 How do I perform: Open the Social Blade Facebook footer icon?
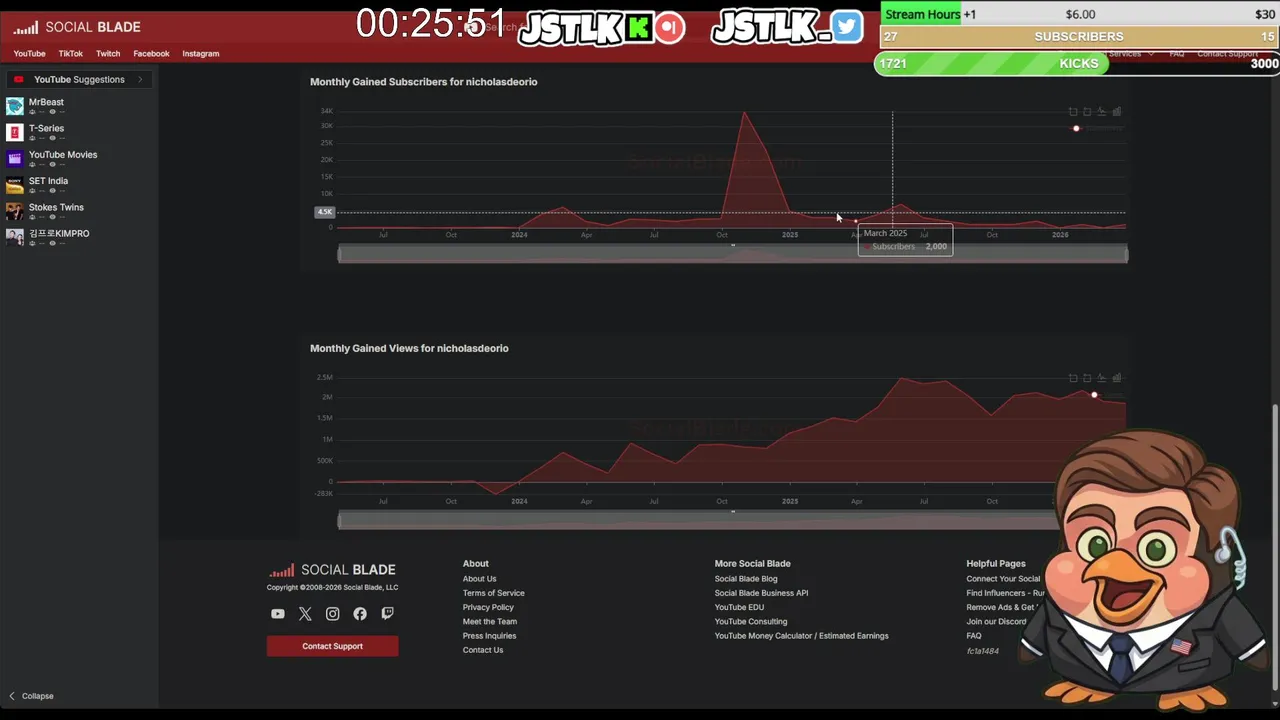tap(360, 614)
